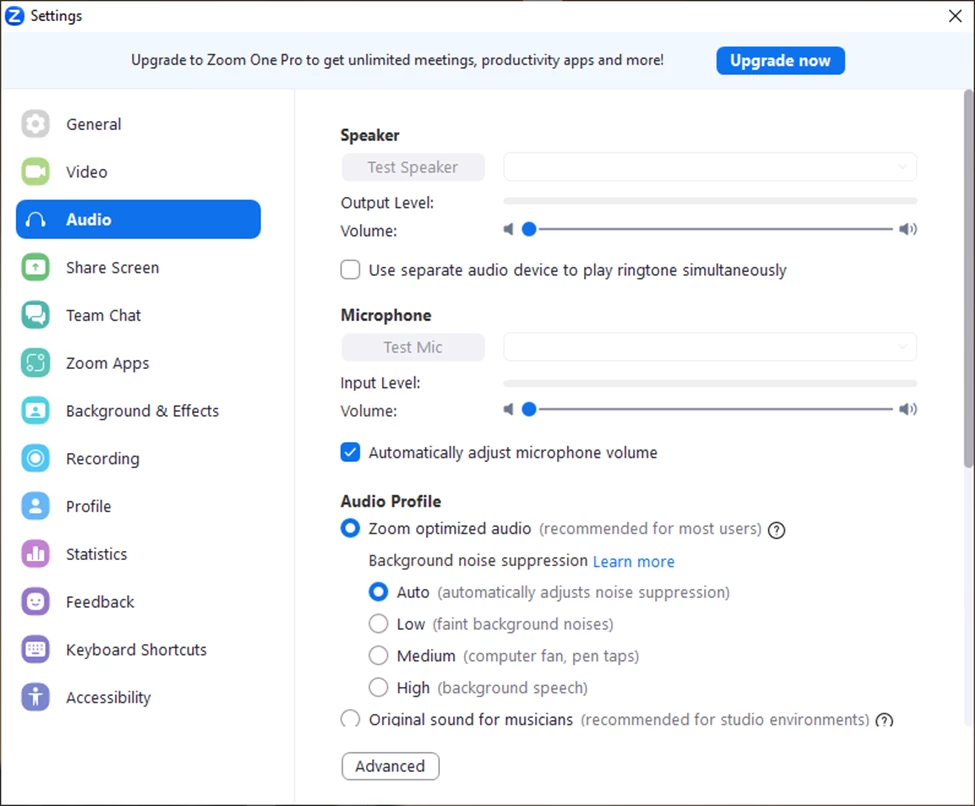
Task: Open Profile settings
Action: [138, 506]
